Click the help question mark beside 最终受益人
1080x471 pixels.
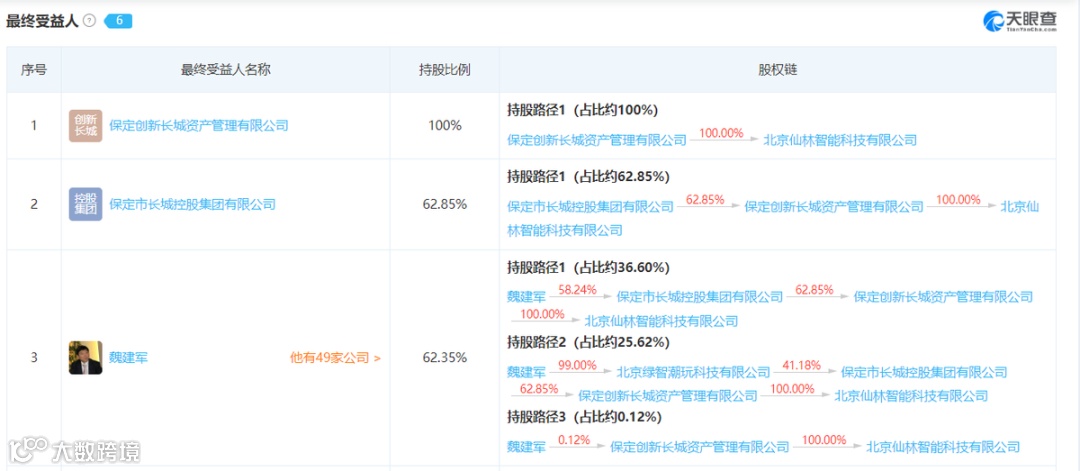tap(89, 21)
